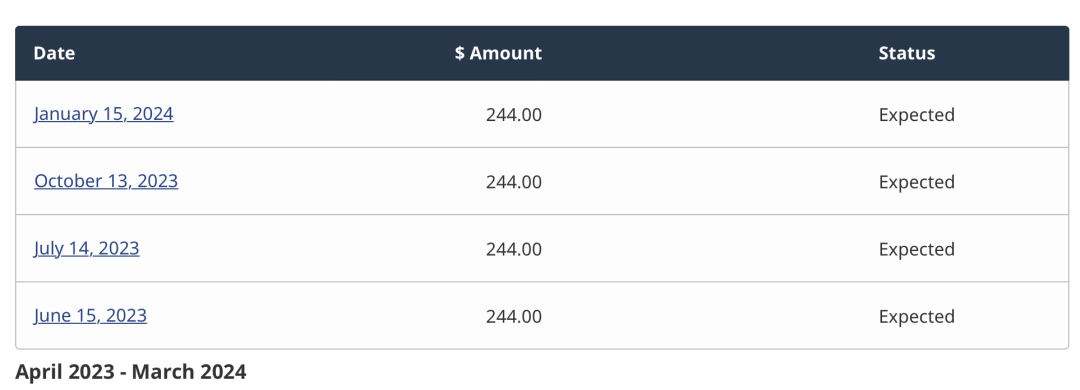This screenshot has width=1080, height=390.
Task: Follow the July 14, 2023 link
Action: (87, 248)
